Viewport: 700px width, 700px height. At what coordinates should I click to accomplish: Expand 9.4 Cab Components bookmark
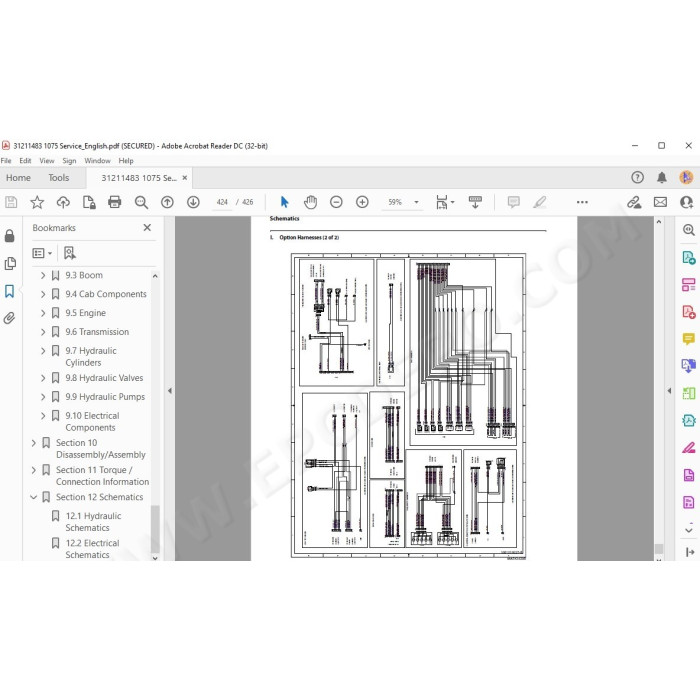click(43, 294)
